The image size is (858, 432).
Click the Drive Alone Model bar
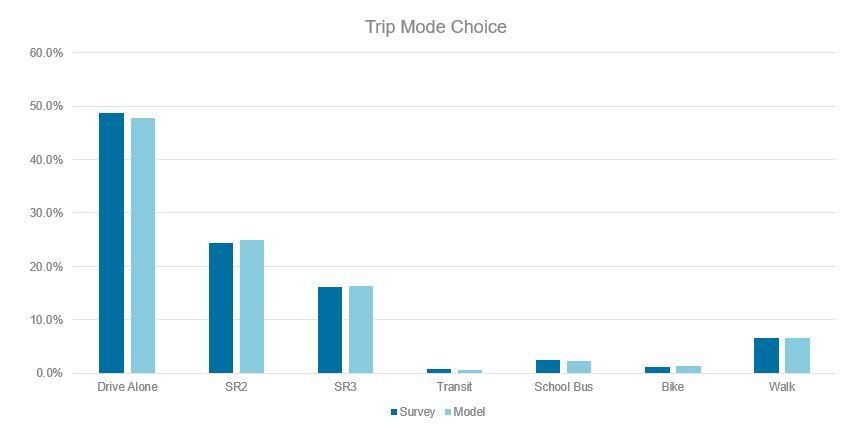click(143, 246)
